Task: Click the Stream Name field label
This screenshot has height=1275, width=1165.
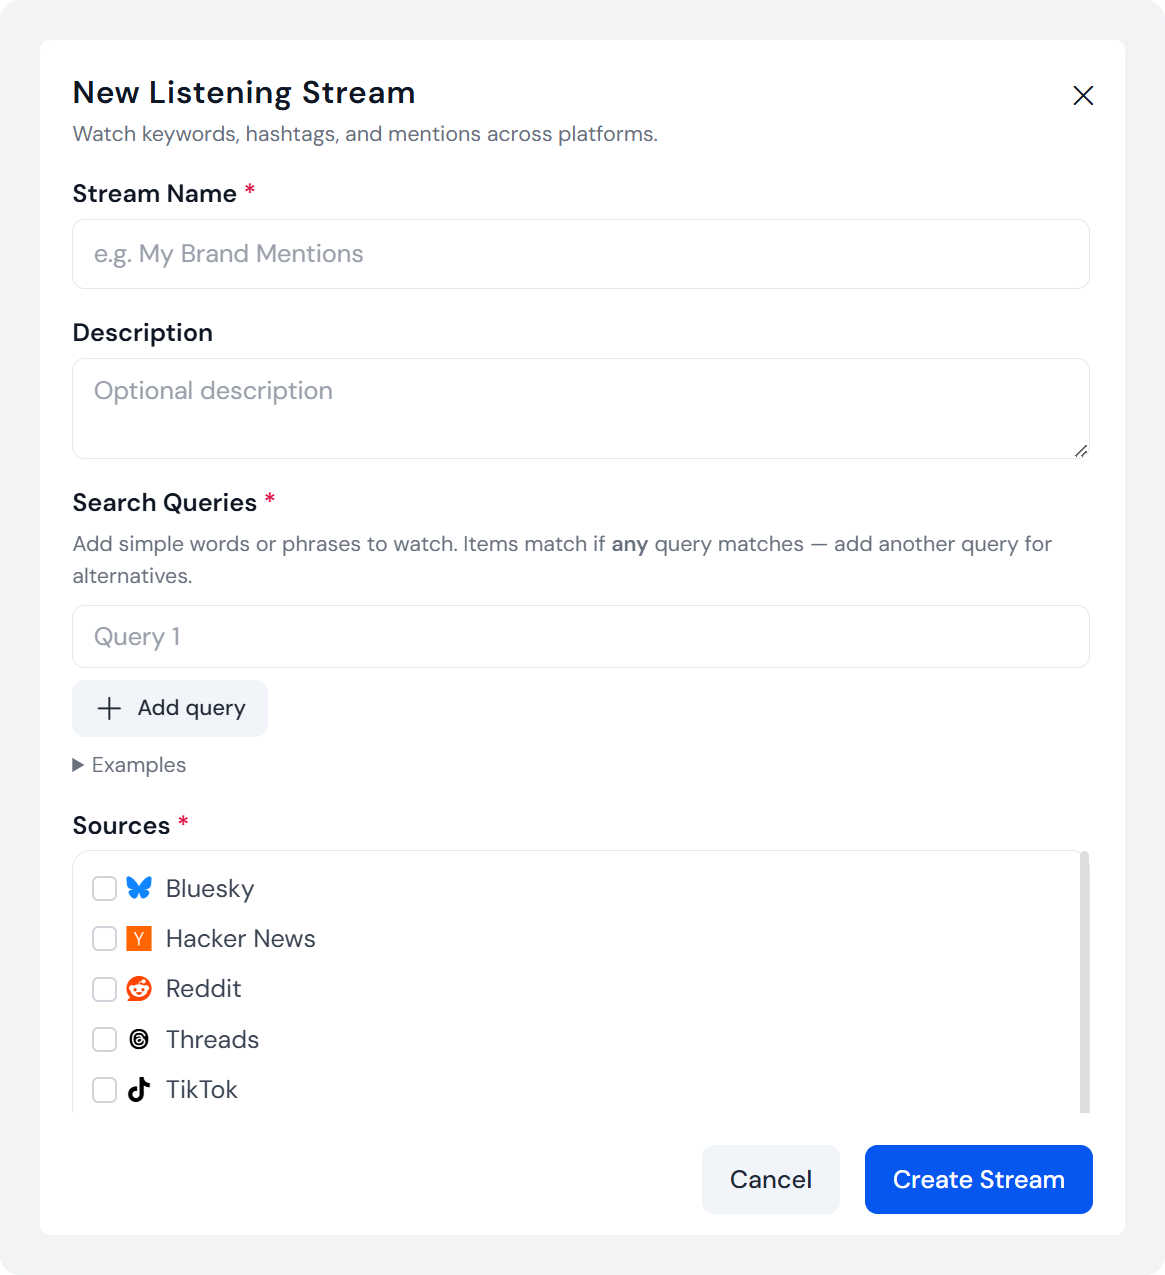Action: pyautogui.click(x=155, y=193)
